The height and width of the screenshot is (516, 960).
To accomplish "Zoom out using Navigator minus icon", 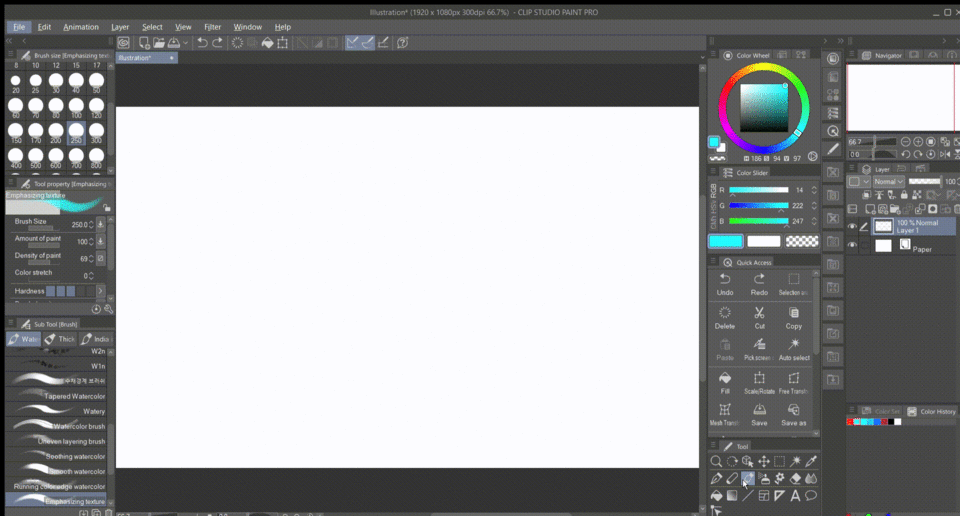I will pyautogui.click(x=906, y=141).
